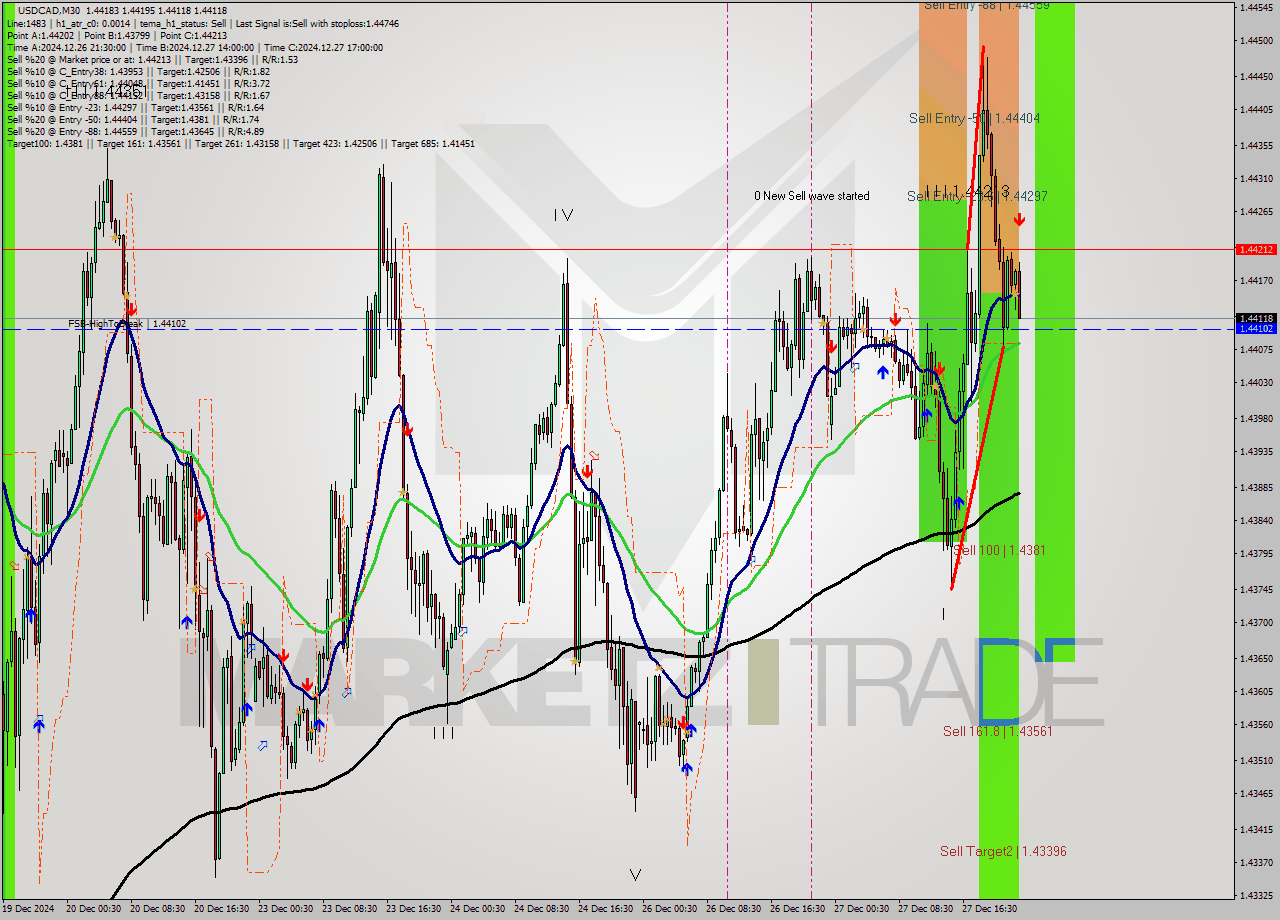The image size is (1280, 920).
Task: Select the 1.44355 price axis label
Action: click(x=1256, y=145)
